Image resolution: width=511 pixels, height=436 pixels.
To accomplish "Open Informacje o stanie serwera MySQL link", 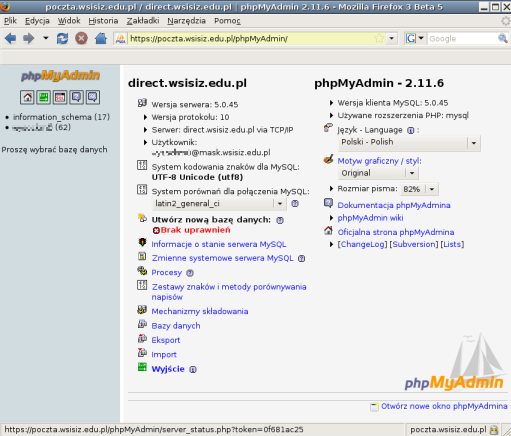I will (219, 244).
